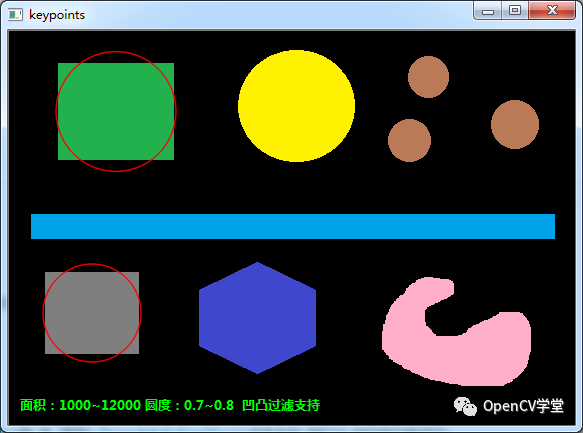Click the WeChat logo in the watermark
This screenshot has height=433, width=583.
[465, 406]
